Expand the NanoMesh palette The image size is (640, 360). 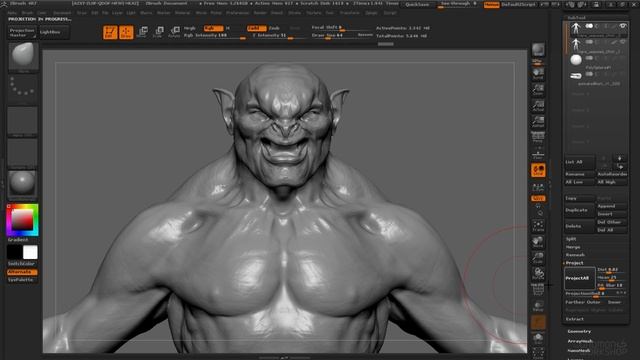point(579,351)
